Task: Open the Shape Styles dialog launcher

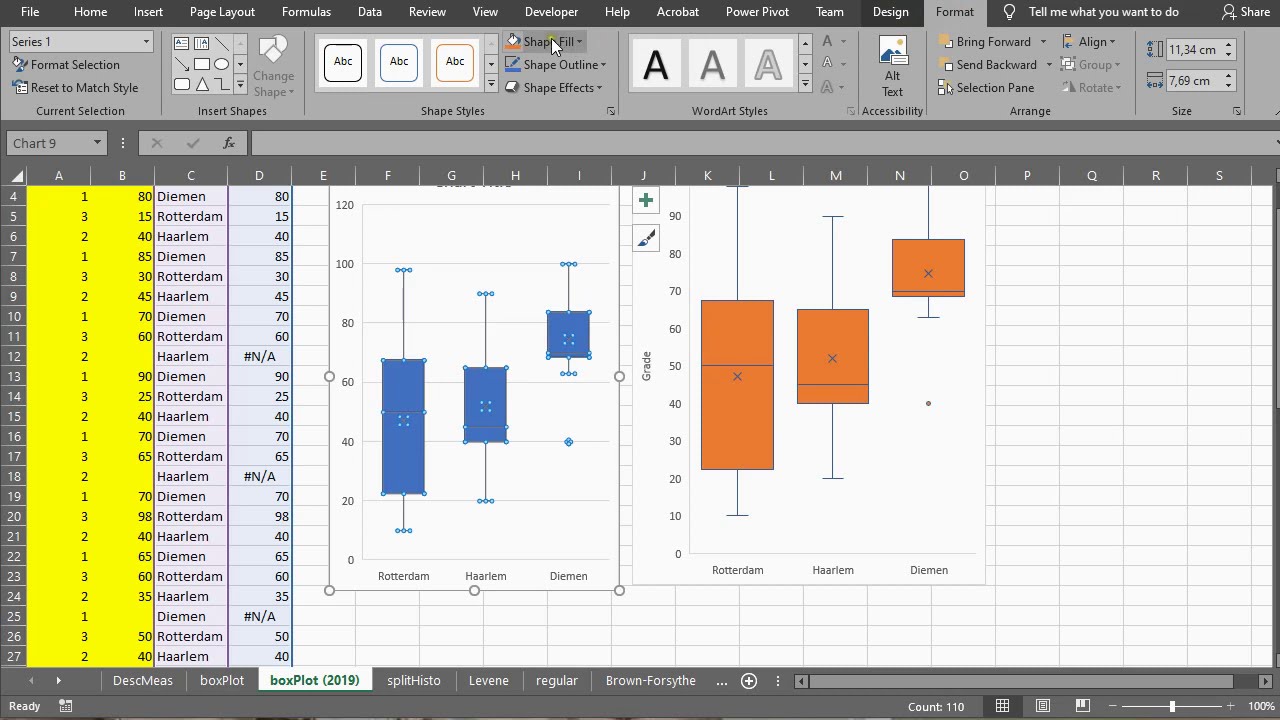Action: (x=611, y=111)
